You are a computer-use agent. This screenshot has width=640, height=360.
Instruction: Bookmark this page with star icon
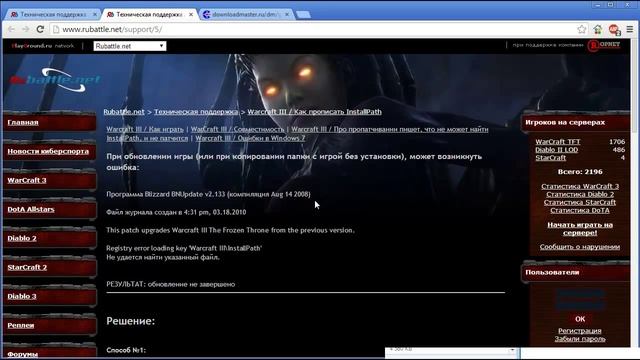582,29
